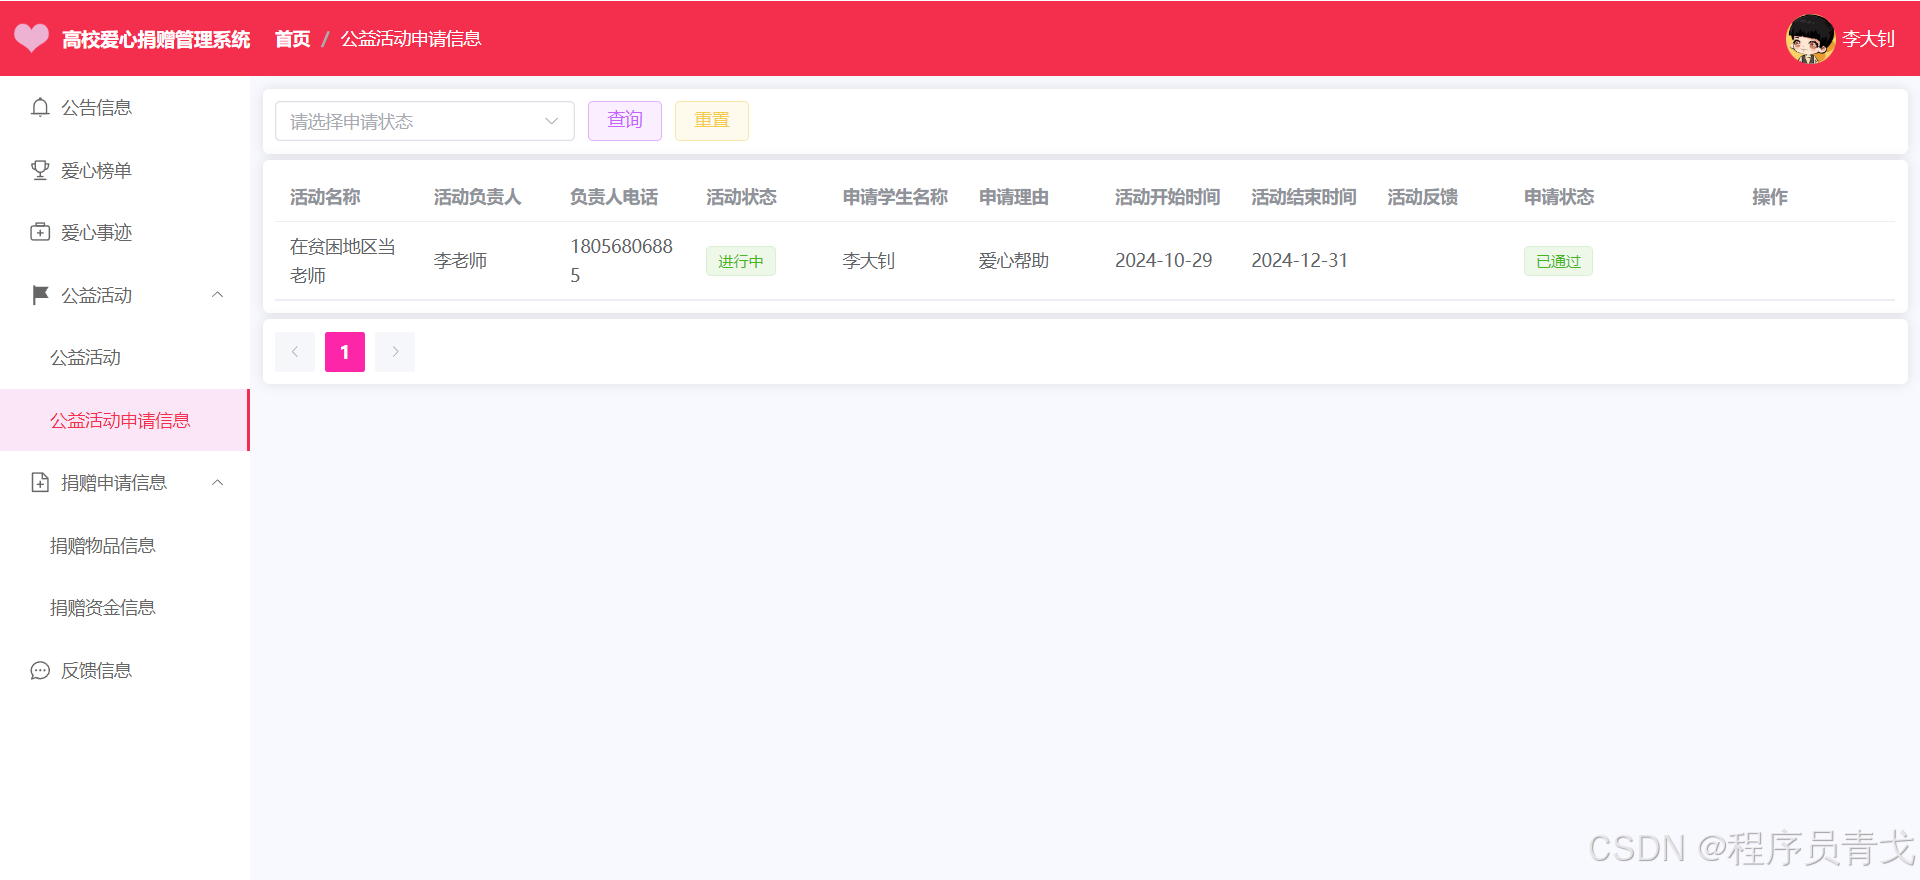Click the 操作 column header
The width and height of the screenshot is (1920, 880).
pos(1770,197)
